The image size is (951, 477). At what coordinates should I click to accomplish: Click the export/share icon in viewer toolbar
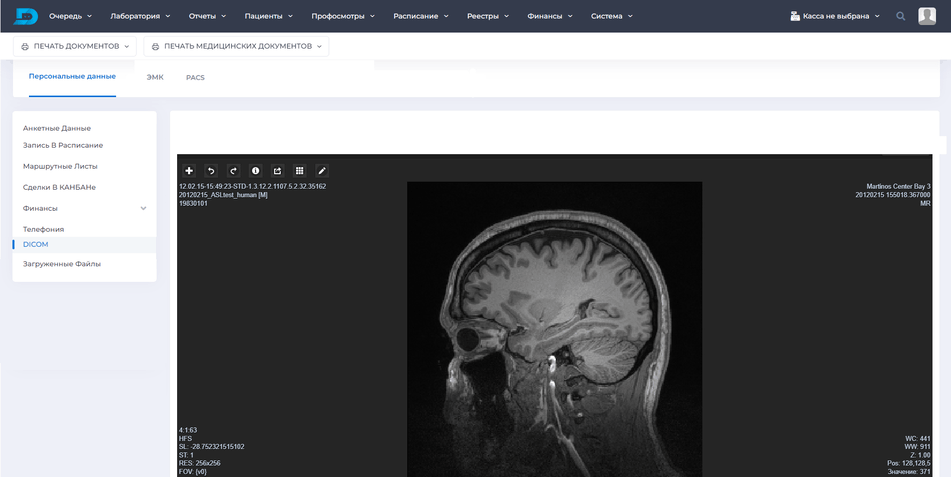[278, 171]
